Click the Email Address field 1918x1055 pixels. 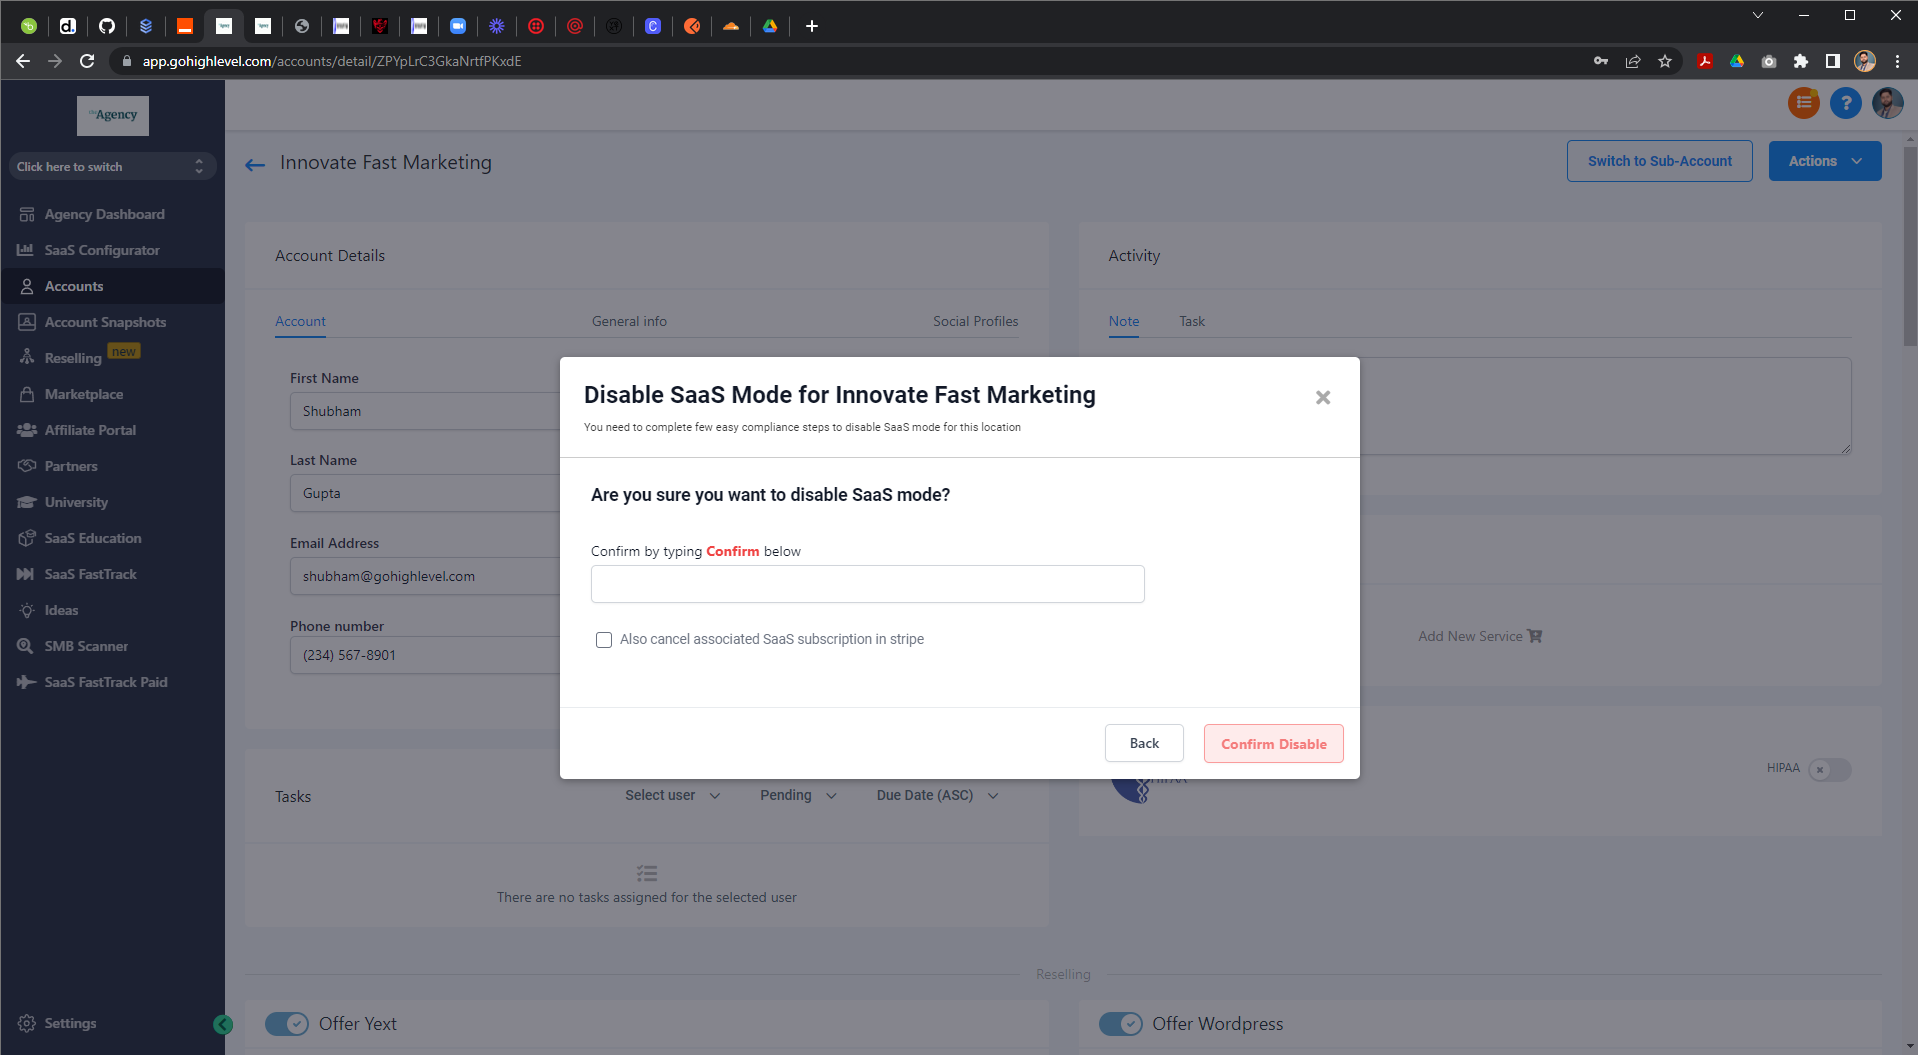click(x=425, y=576)
